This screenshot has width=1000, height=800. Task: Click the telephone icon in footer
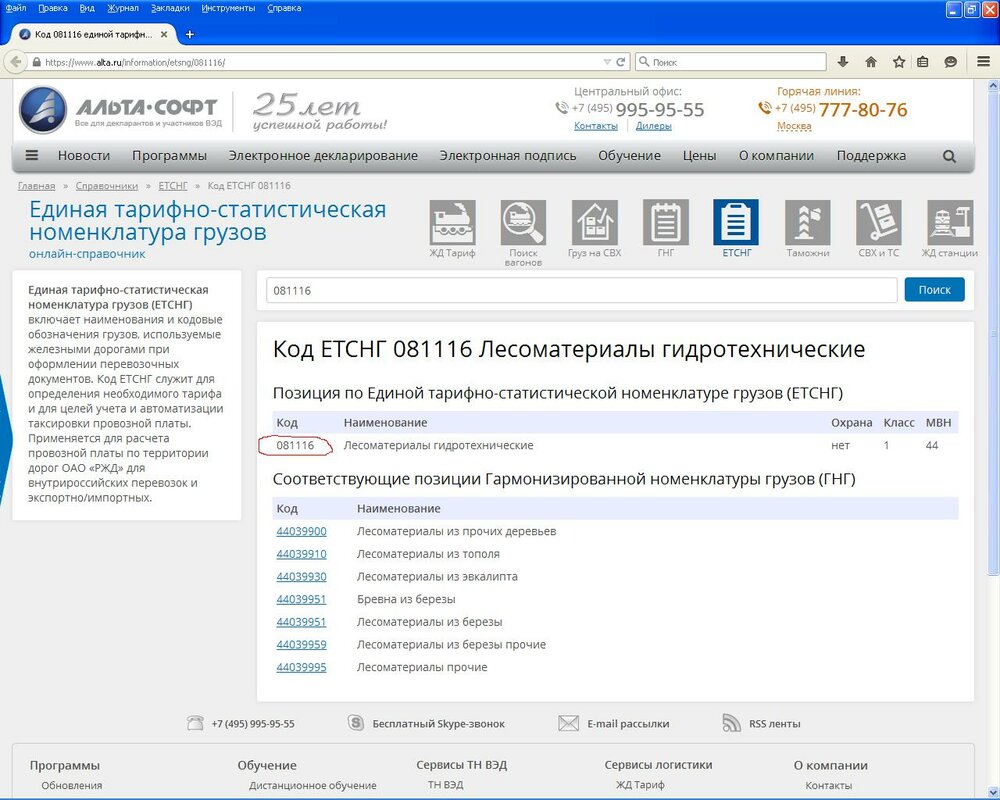(195, 723)
